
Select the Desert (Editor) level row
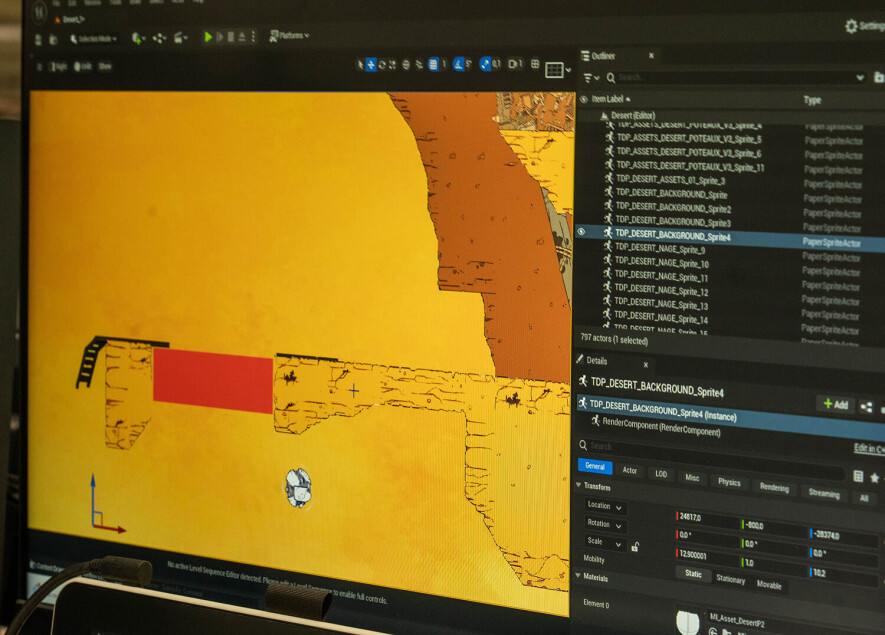click(x=731, y=115)
